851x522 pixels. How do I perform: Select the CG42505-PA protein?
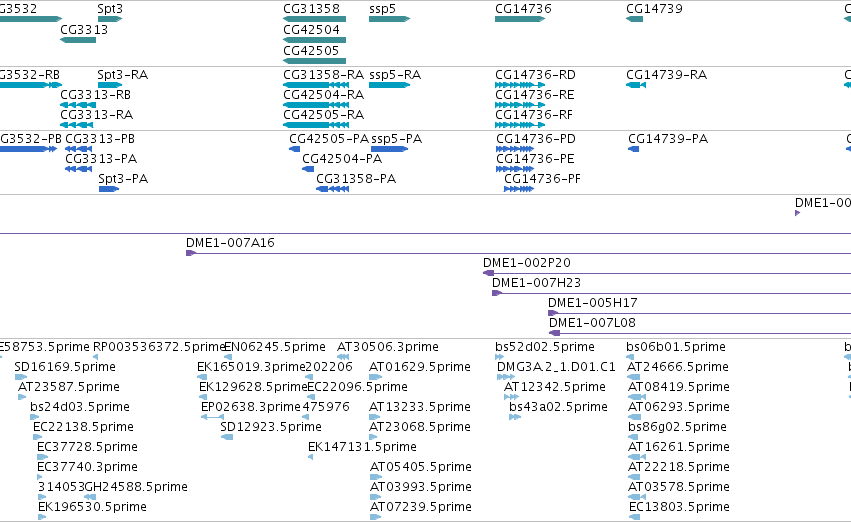pyautogui.click(x=295, y=149)
